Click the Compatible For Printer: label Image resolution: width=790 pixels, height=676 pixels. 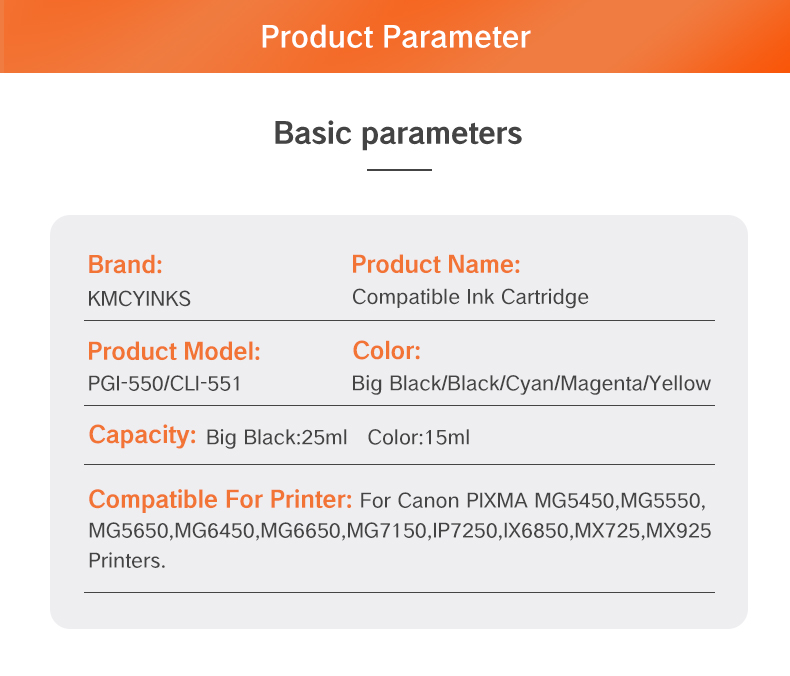coord(220,499)
